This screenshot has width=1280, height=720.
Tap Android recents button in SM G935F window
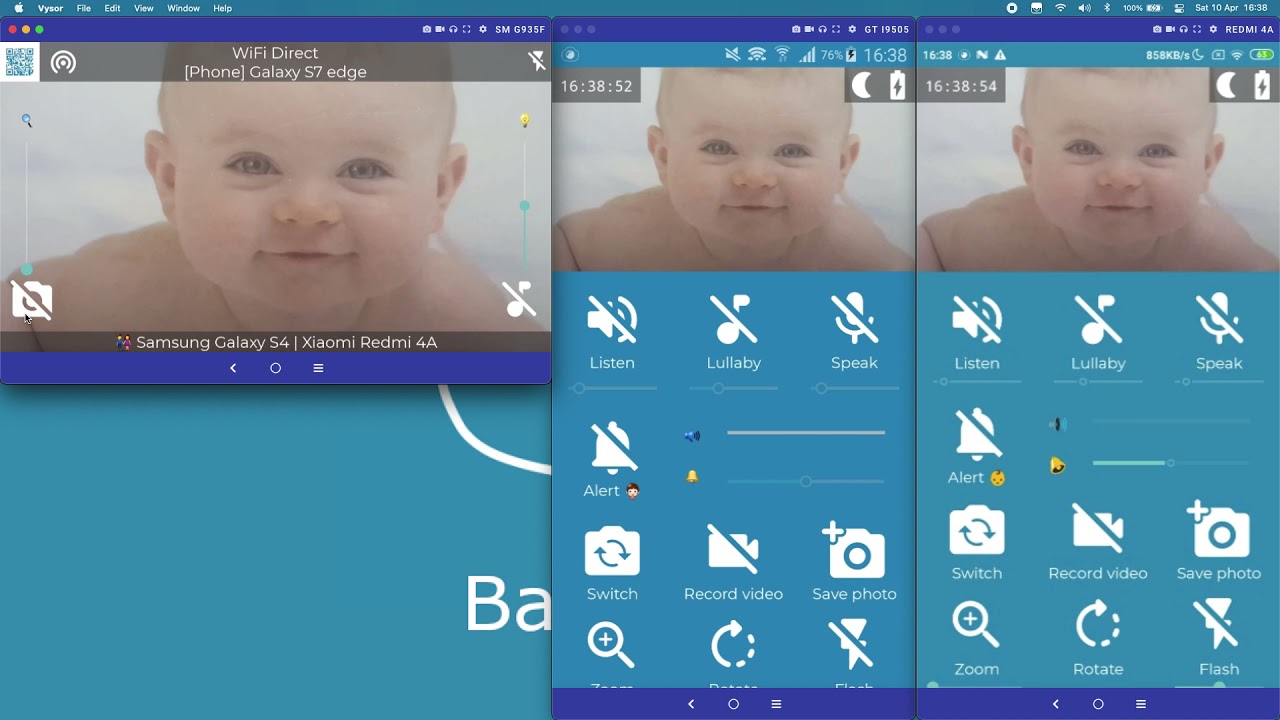318,368
